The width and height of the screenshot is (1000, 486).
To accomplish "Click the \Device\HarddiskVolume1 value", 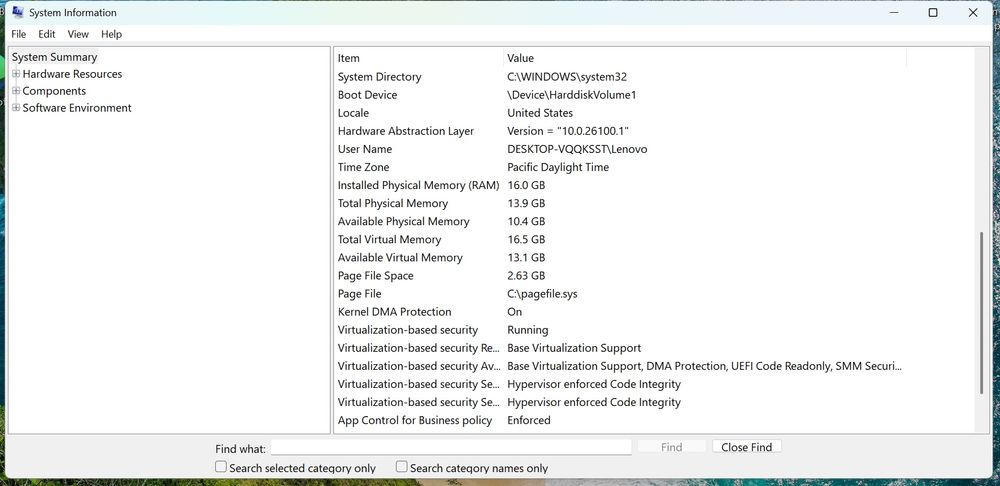I will (x=572, y=95).
